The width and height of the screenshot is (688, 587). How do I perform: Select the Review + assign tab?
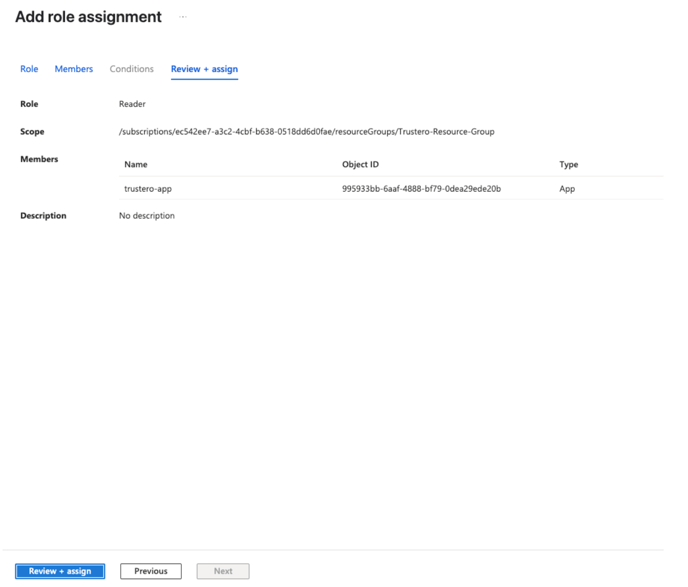[204, 69]
